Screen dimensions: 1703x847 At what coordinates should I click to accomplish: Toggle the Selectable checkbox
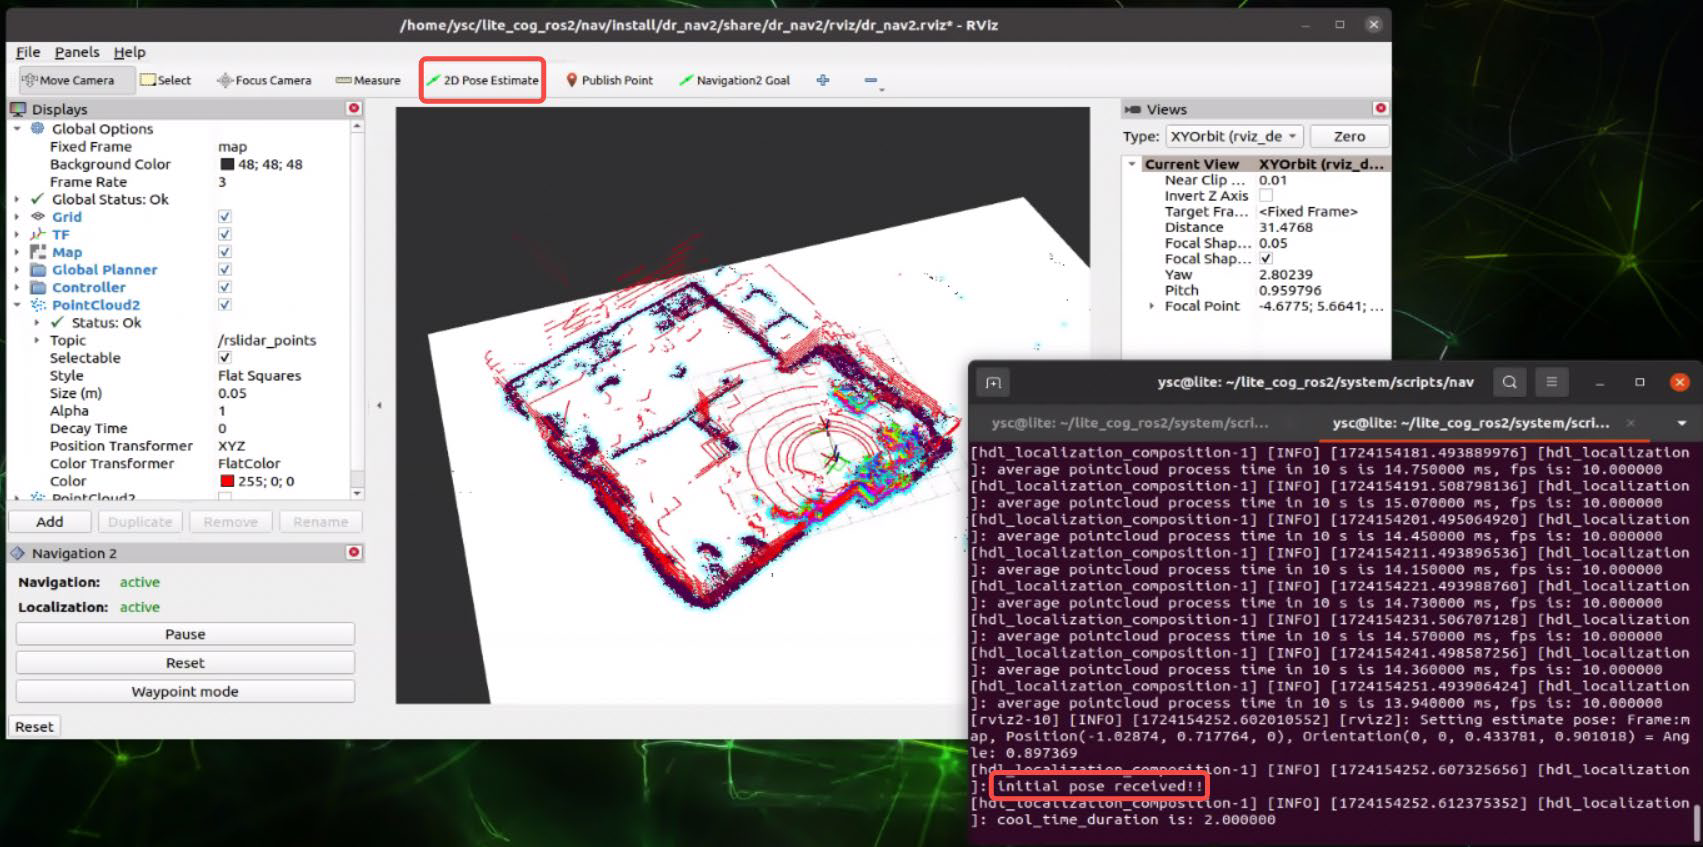pos(224,358)
